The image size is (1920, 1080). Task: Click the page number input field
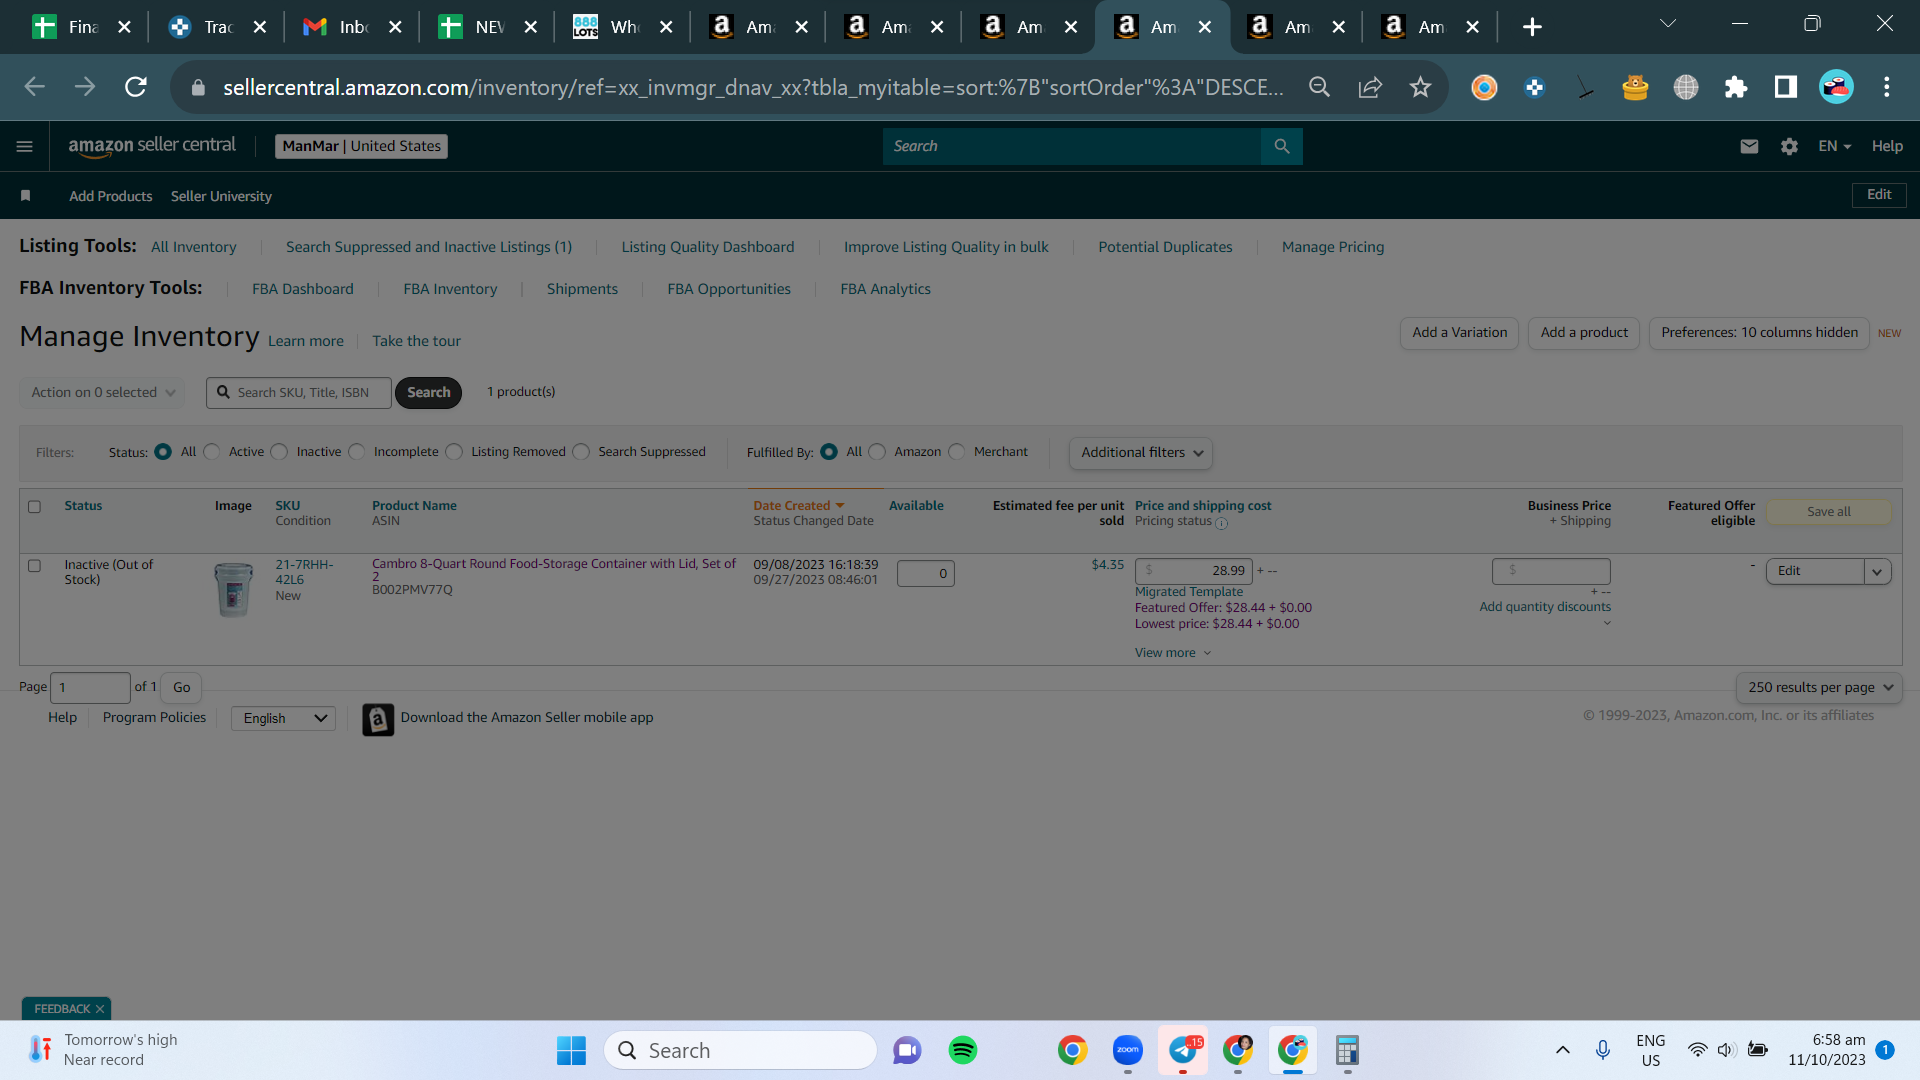[90, 688]
